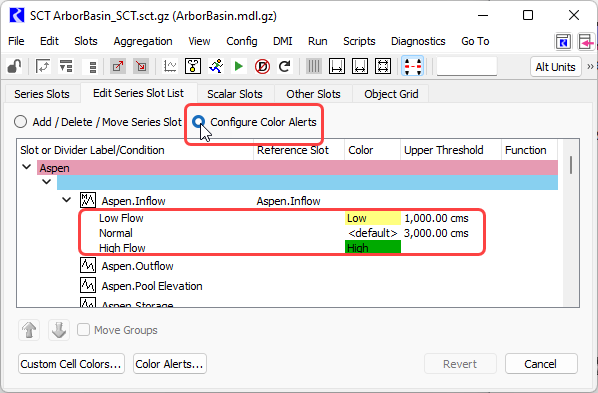Viewport: 598px width, 393px height.
Task: Open the Diagnostics menu
Action: [x=418, y=41]
